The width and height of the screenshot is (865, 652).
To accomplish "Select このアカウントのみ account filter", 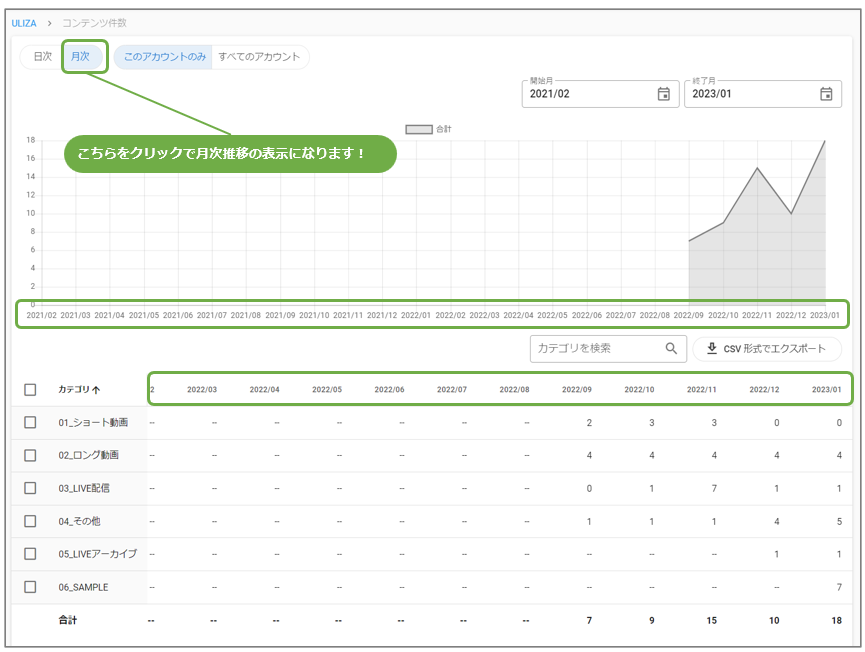I will [165, 57].
